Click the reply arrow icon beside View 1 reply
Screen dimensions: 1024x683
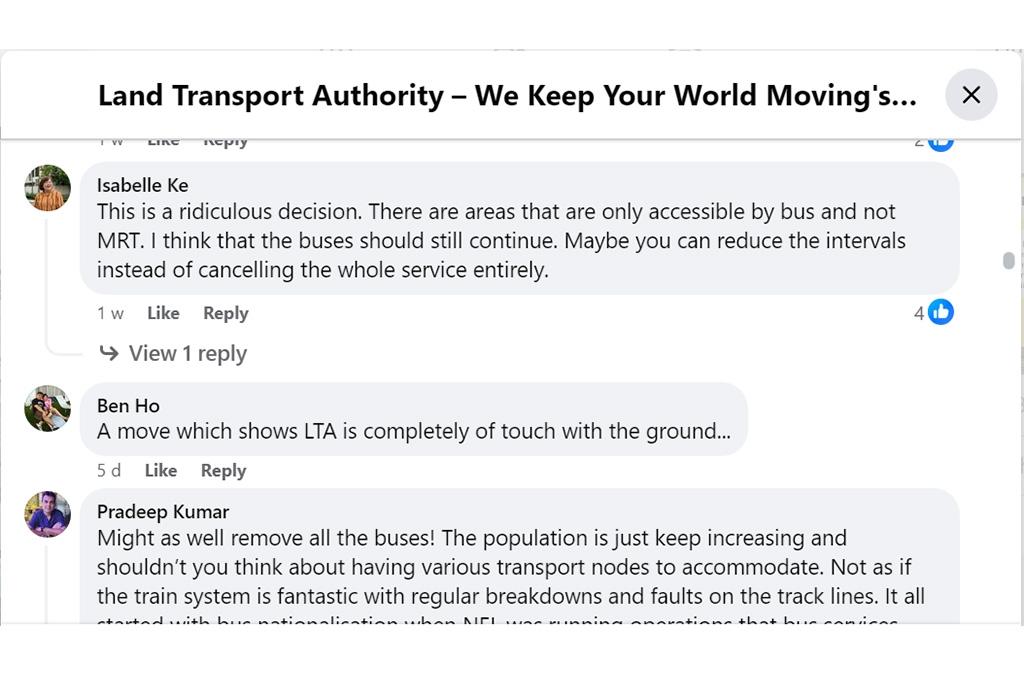click(109, 353)
